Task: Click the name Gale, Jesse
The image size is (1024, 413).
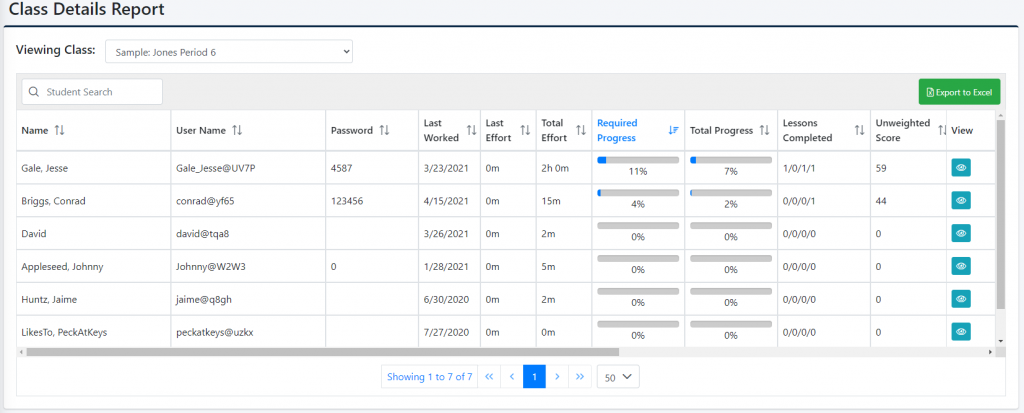Action: point(44,168)
